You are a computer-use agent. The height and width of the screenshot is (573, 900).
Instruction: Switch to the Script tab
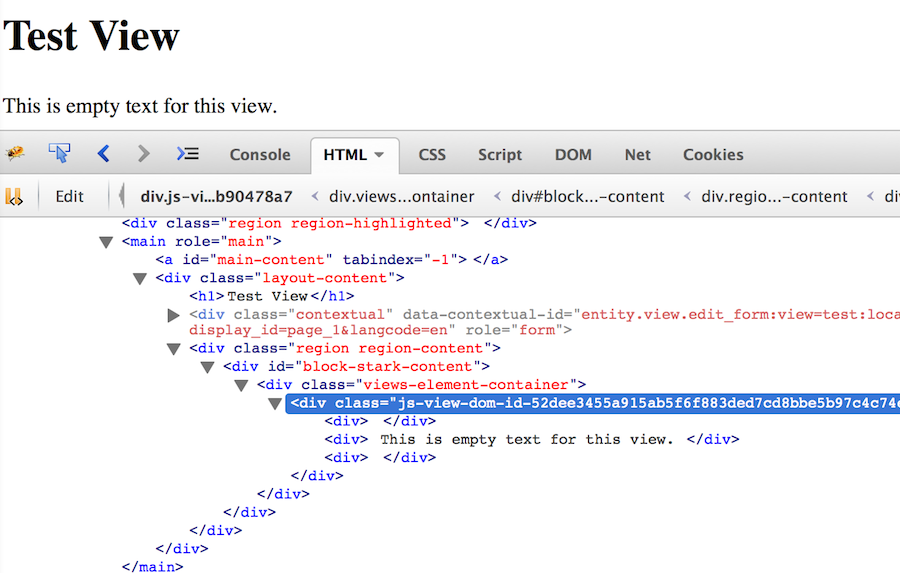click(x=500, y=155)
